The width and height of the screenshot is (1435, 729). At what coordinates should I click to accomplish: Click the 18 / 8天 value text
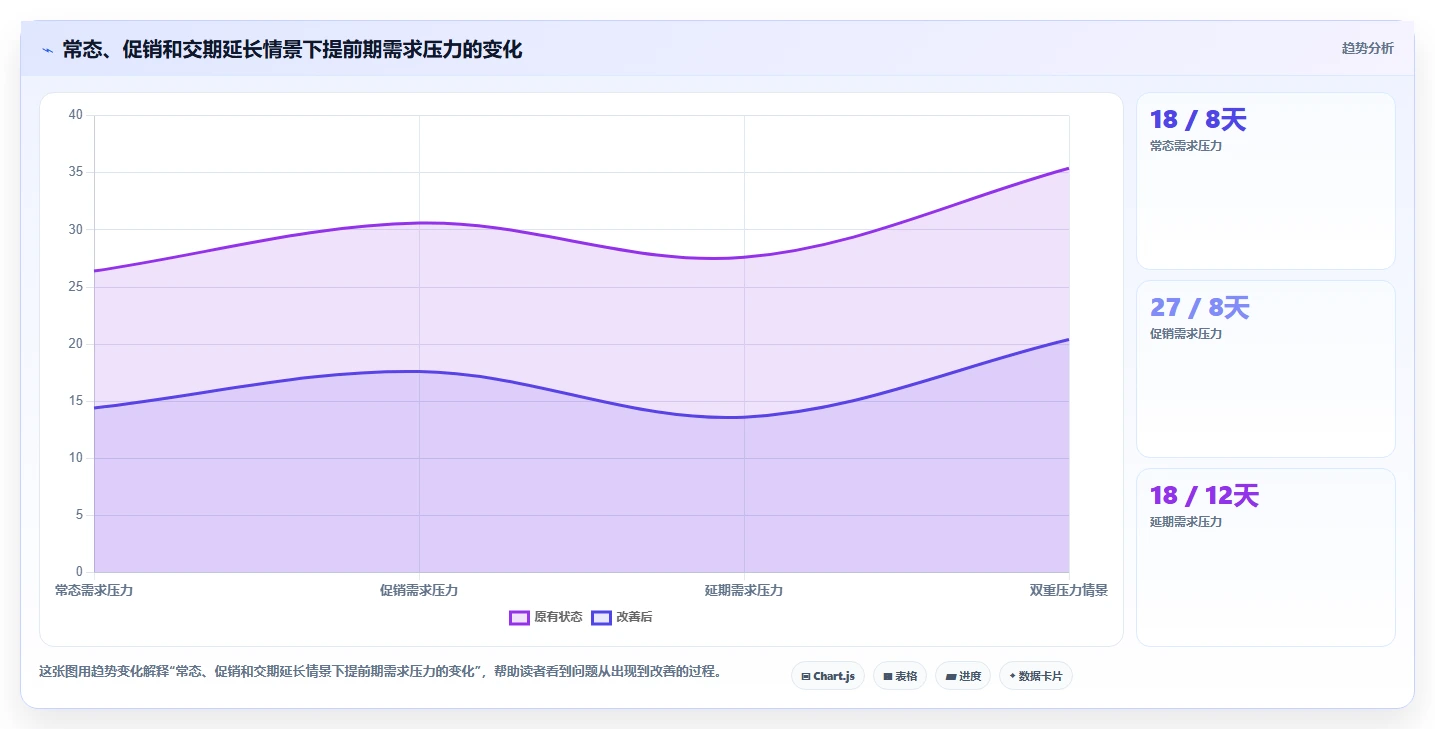[x=1198, y=120]
